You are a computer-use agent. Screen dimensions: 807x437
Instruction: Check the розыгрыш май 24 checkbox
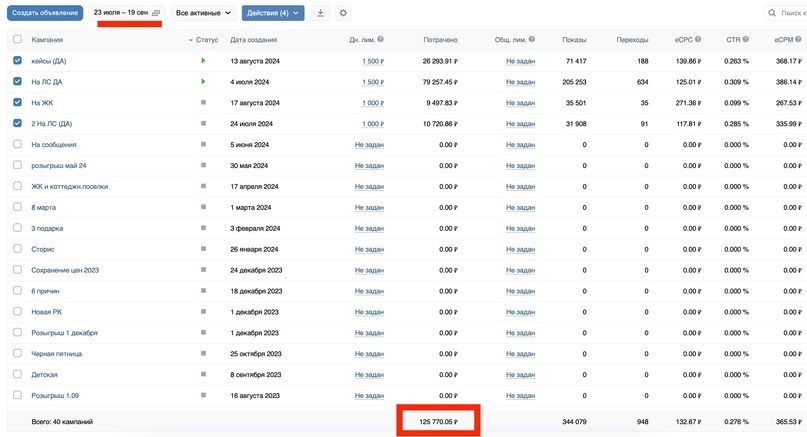(17, 165)
